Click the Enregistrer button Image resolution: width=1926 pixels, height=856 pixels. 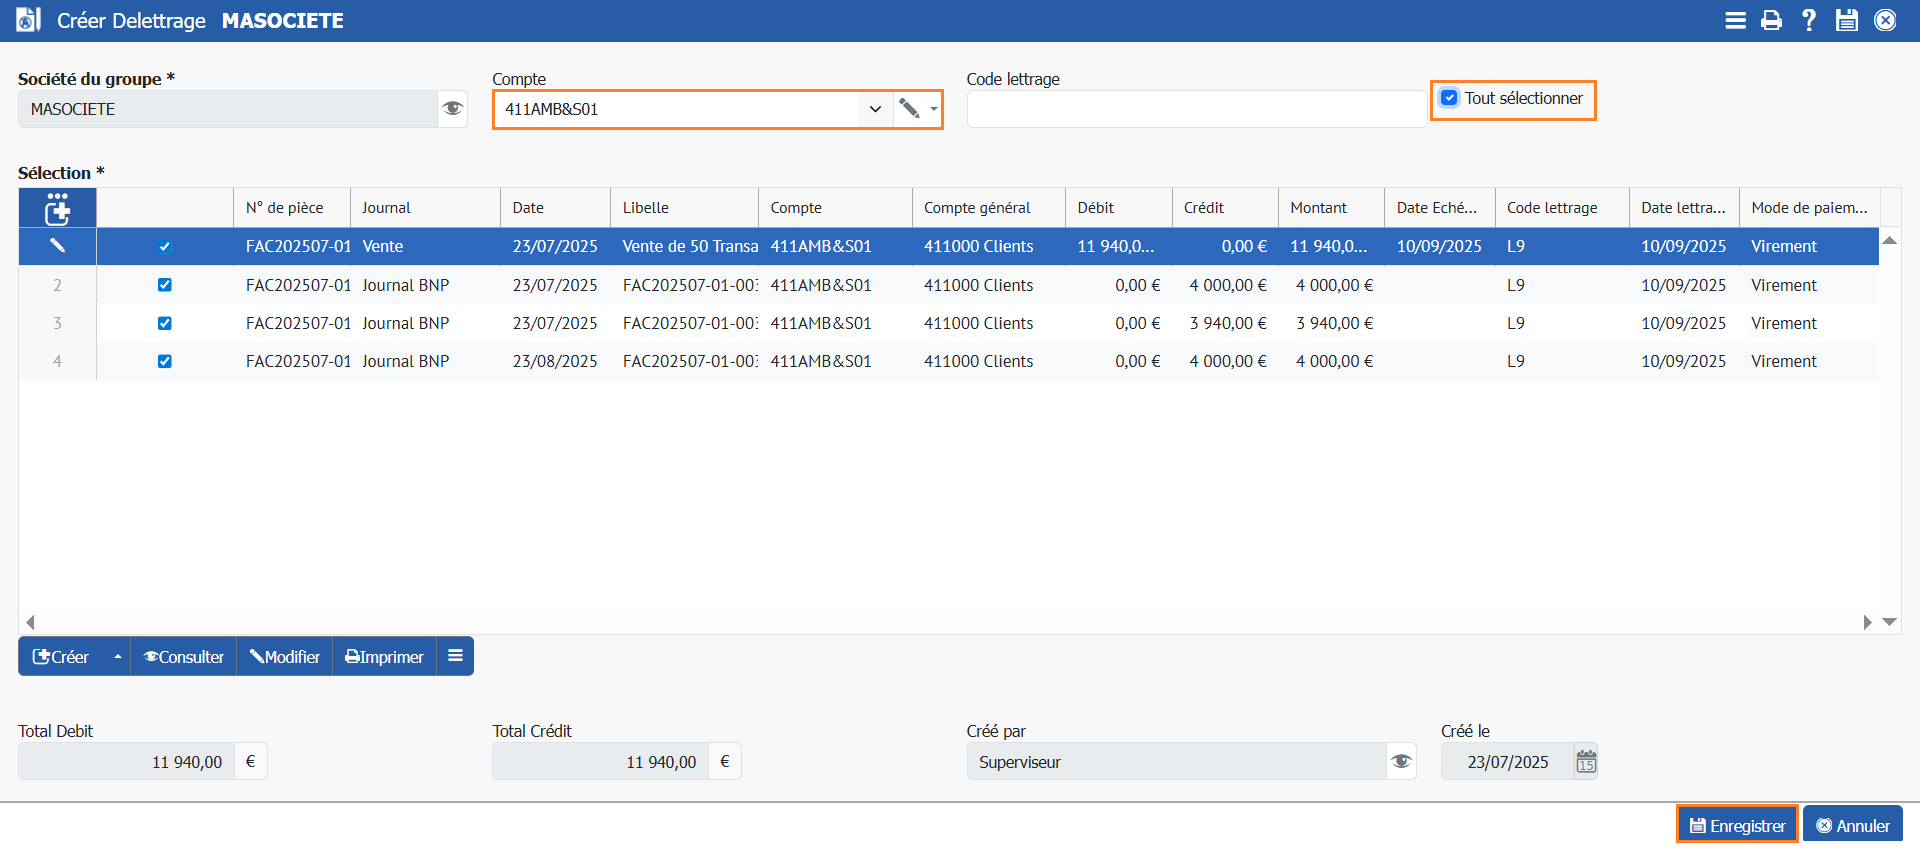[x=1737, y=826]
